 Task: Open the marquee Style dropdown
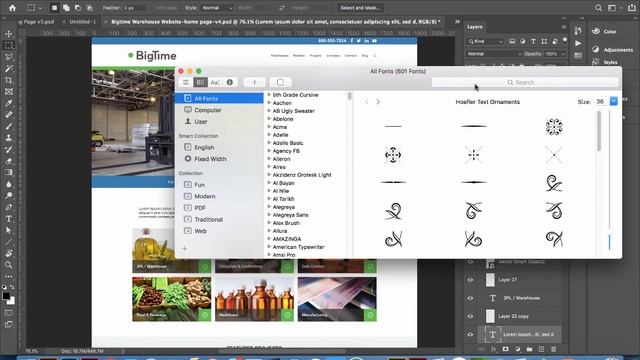coord(216,8)
